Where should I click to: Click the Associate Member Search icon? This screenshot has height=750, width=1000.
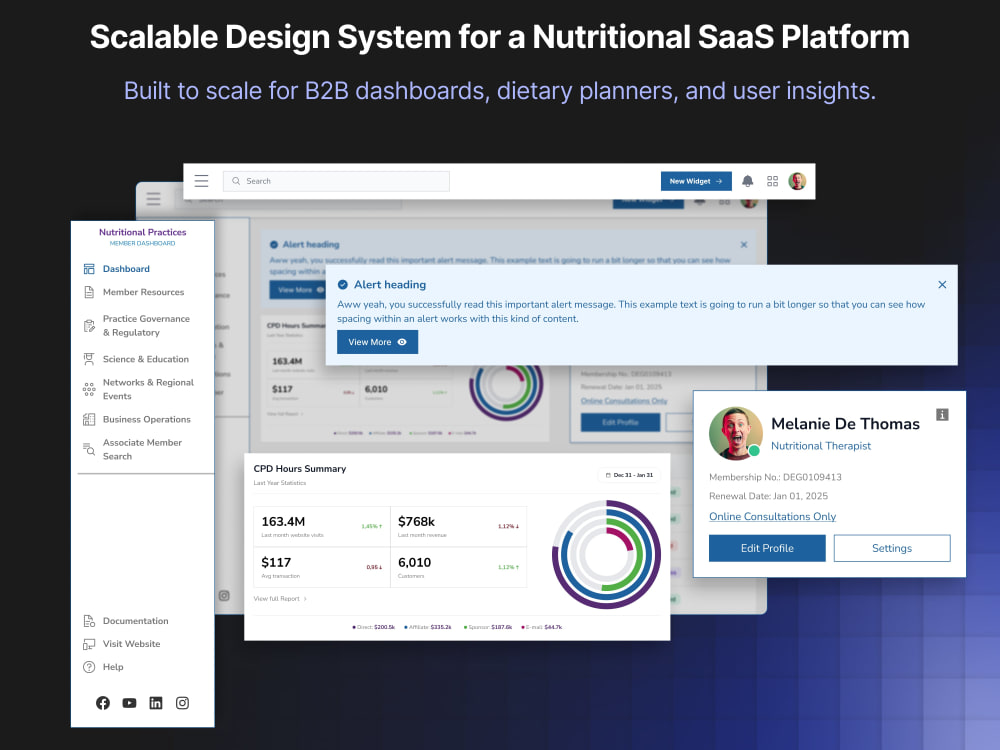(89, 449)
